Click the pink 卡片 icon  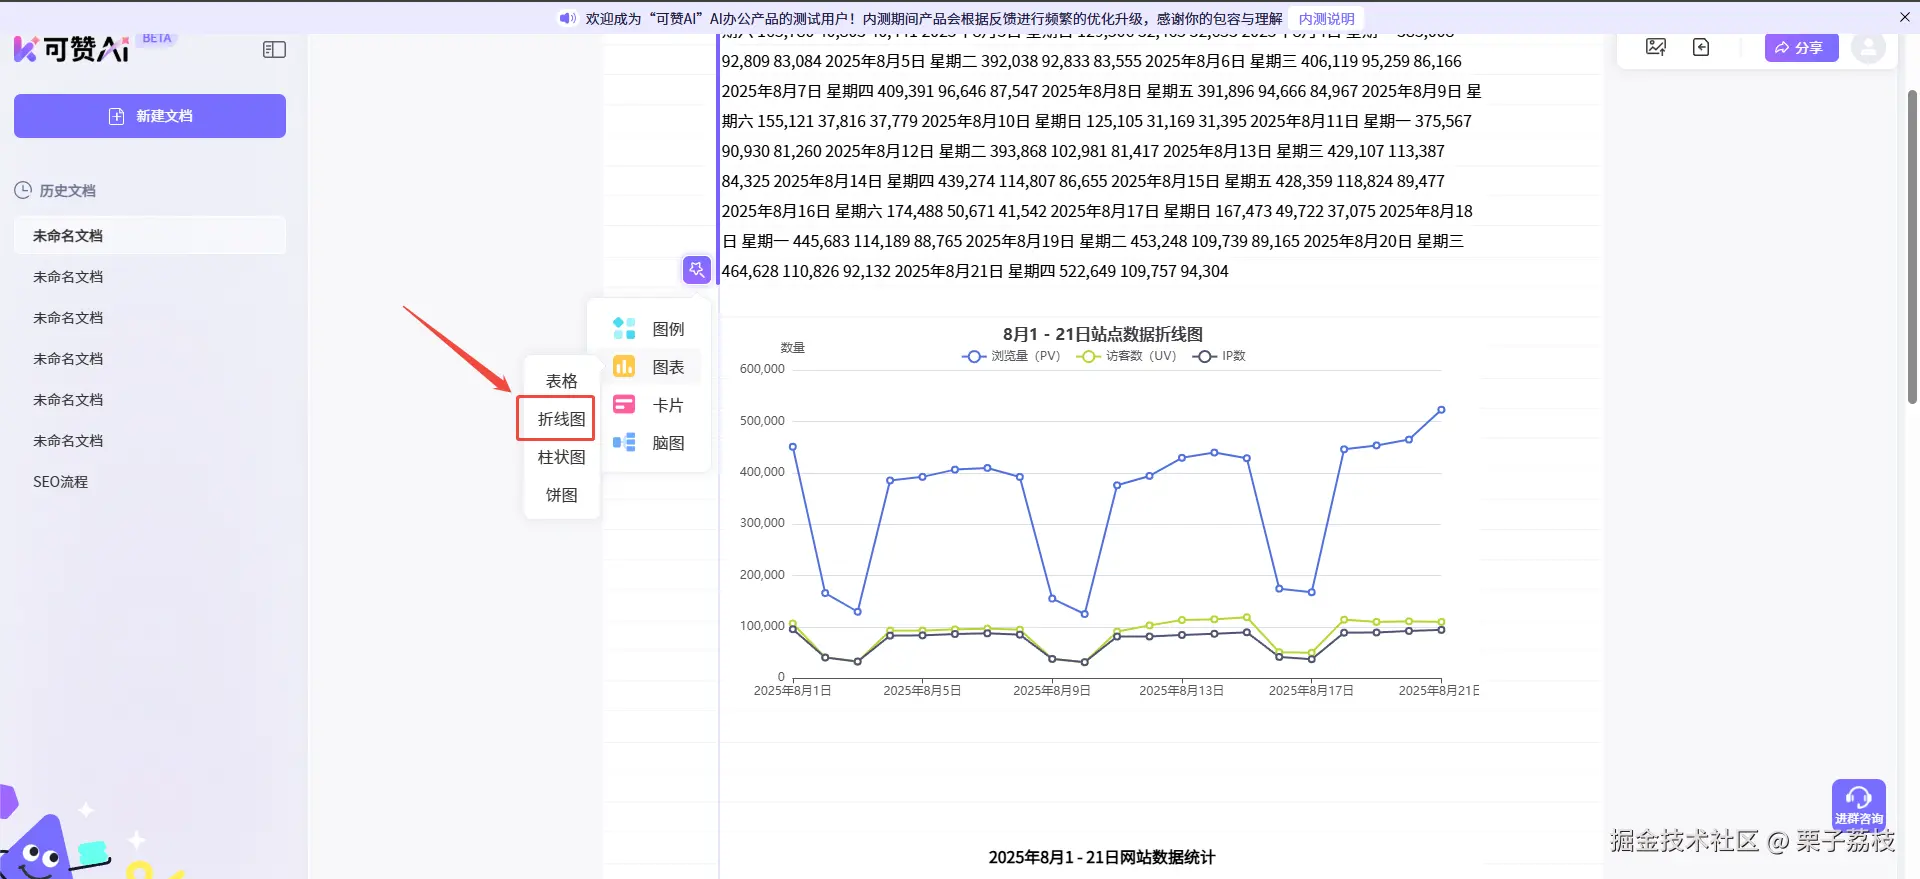[624, 404]
